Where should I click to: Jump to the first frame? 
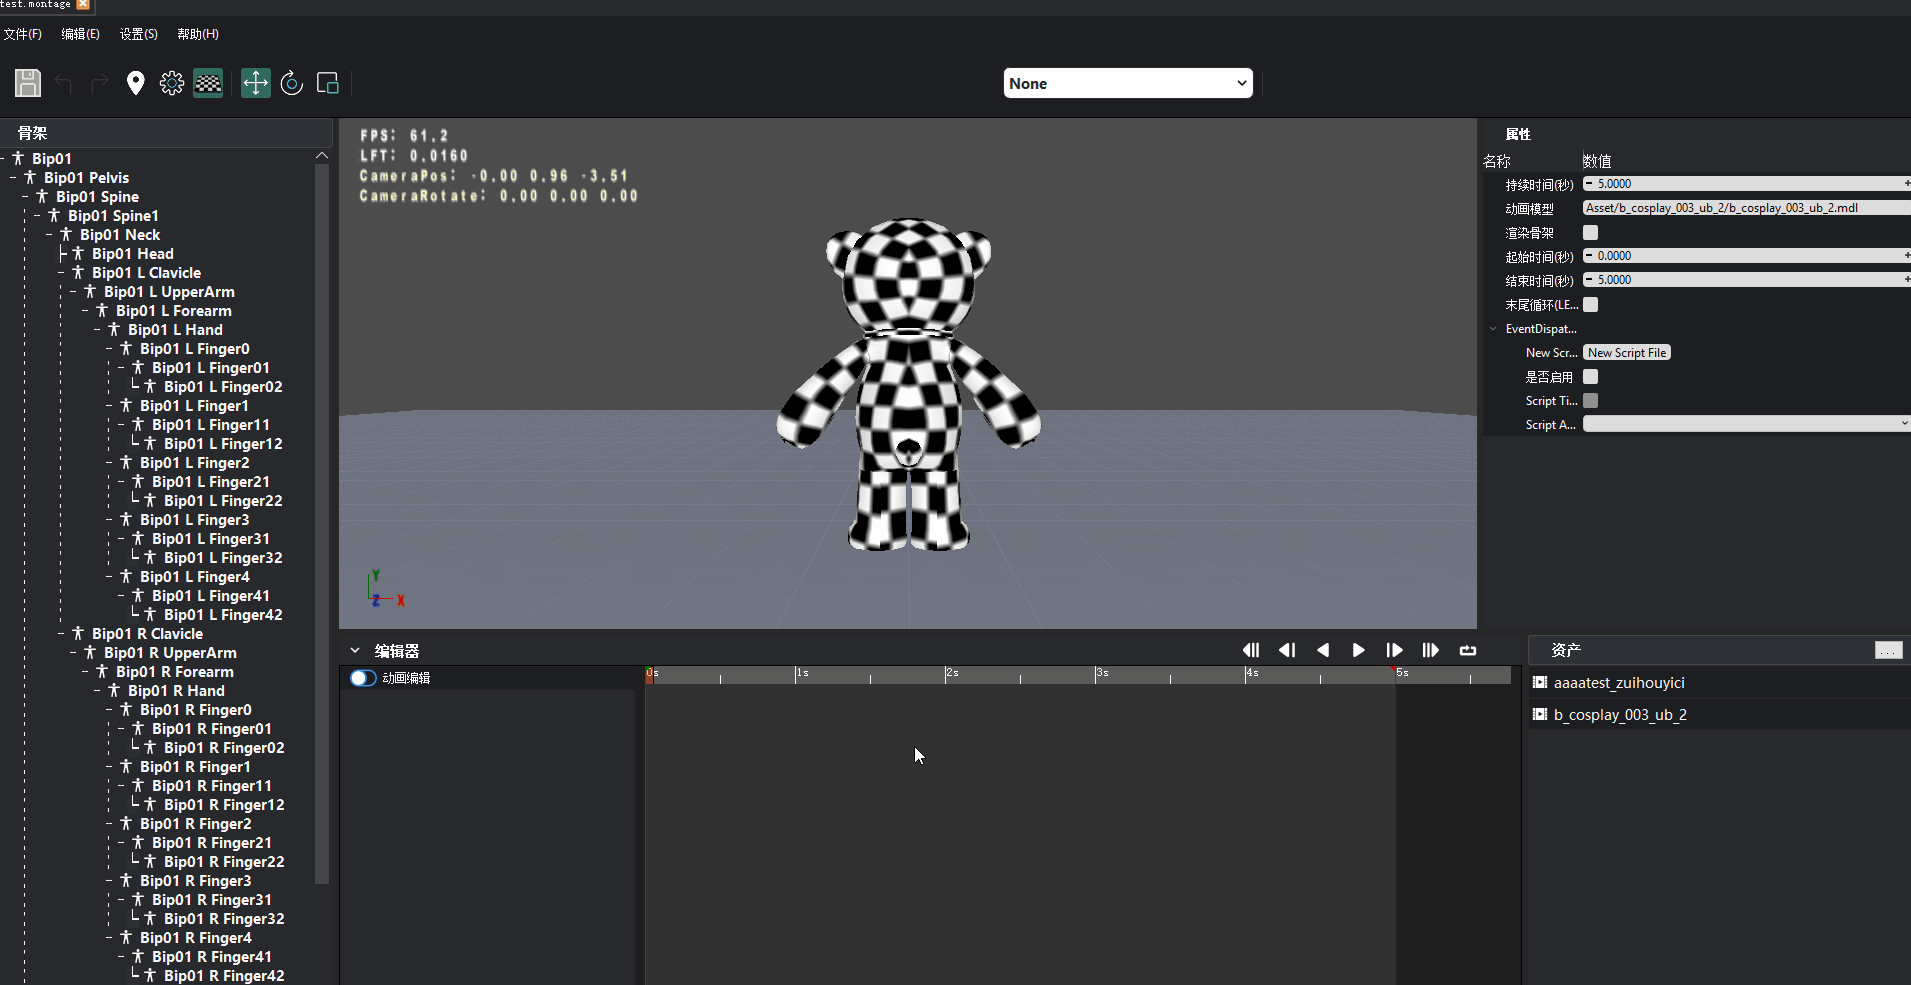1250,650
